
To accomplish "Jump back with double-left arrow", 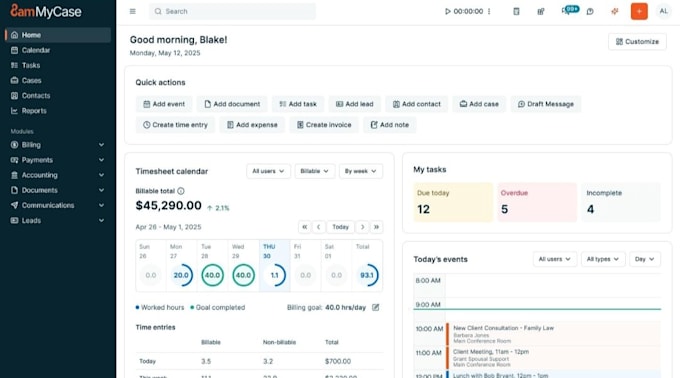I will [x=304, y=227].
